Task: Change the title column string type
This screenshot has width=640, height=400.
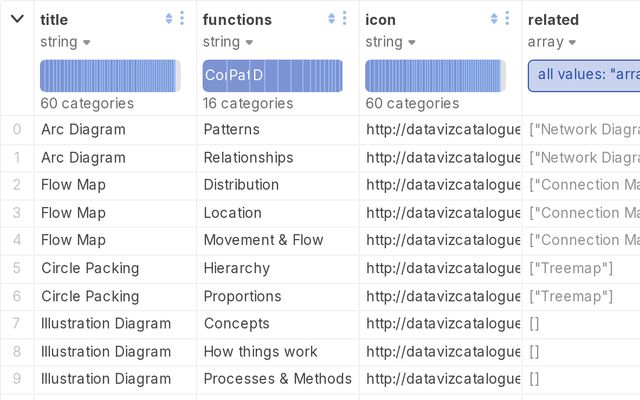Action: (x=65, y=42)
